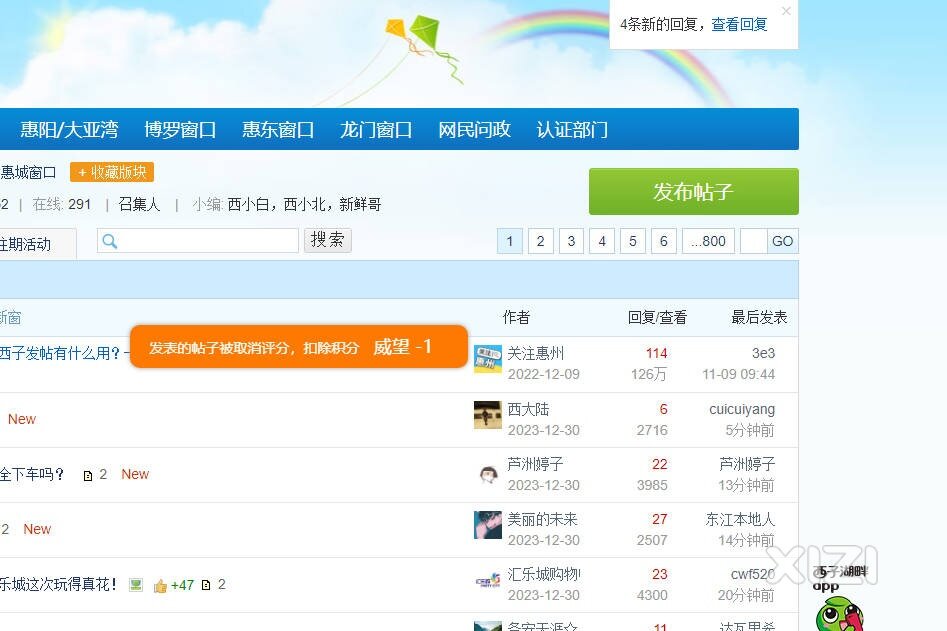The width and height of the screenshot is (947, 631).
Task: Click the 作者 column header
Action: pyautogui.click(x=516, y=318)
